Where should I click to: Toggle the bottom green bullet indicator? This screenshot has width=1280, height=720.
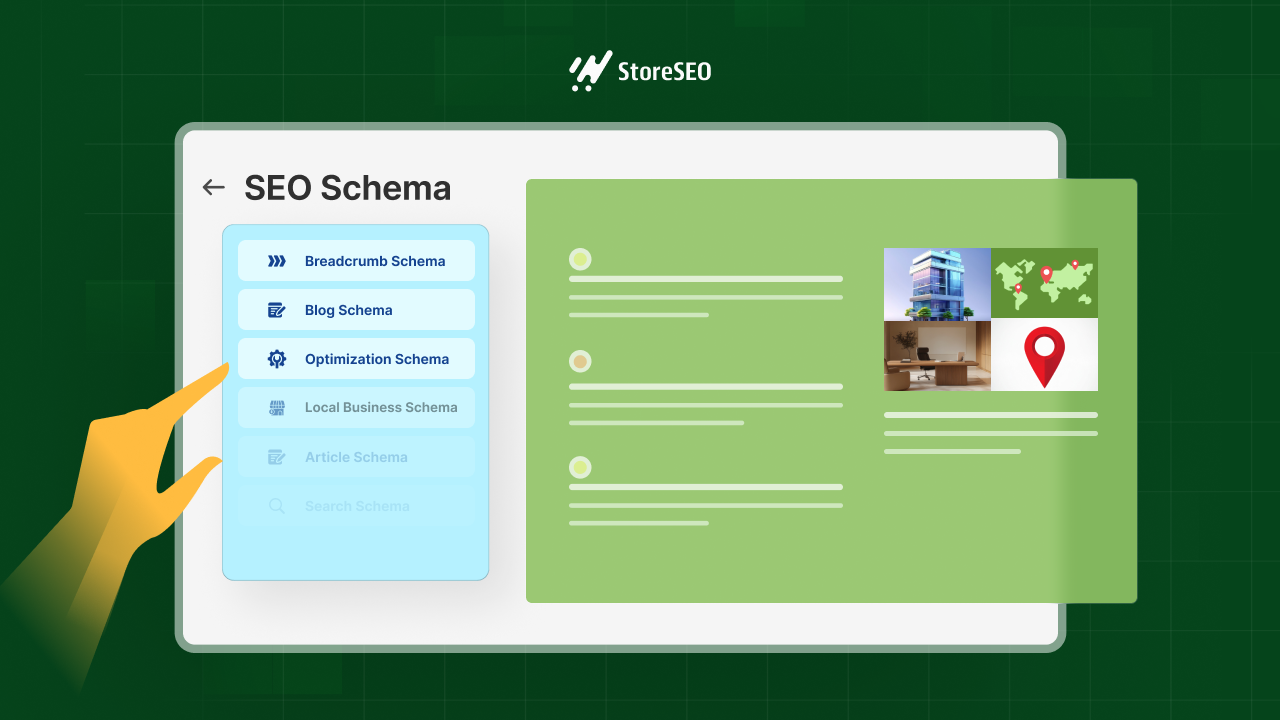pyautogui.click(x=580, y=467)
